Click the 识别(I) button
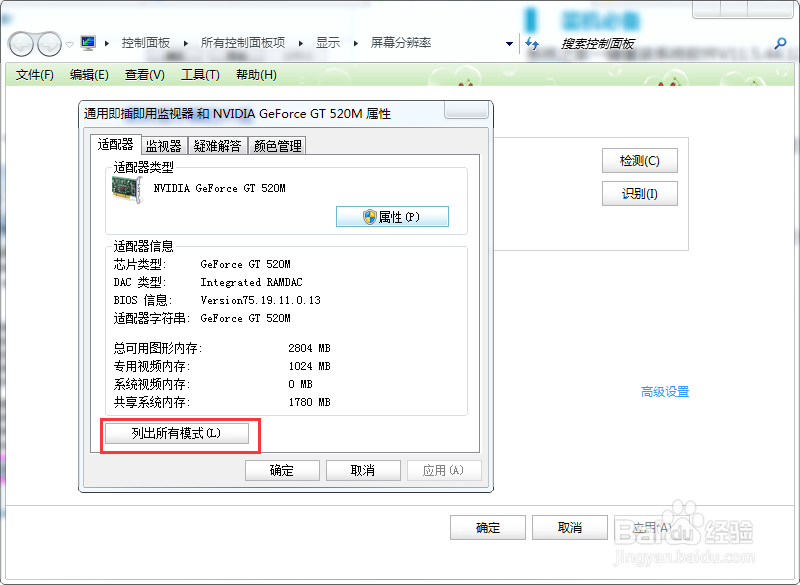Image resolution: width=800 pixels, height=585 pixels. pos(640,194)
